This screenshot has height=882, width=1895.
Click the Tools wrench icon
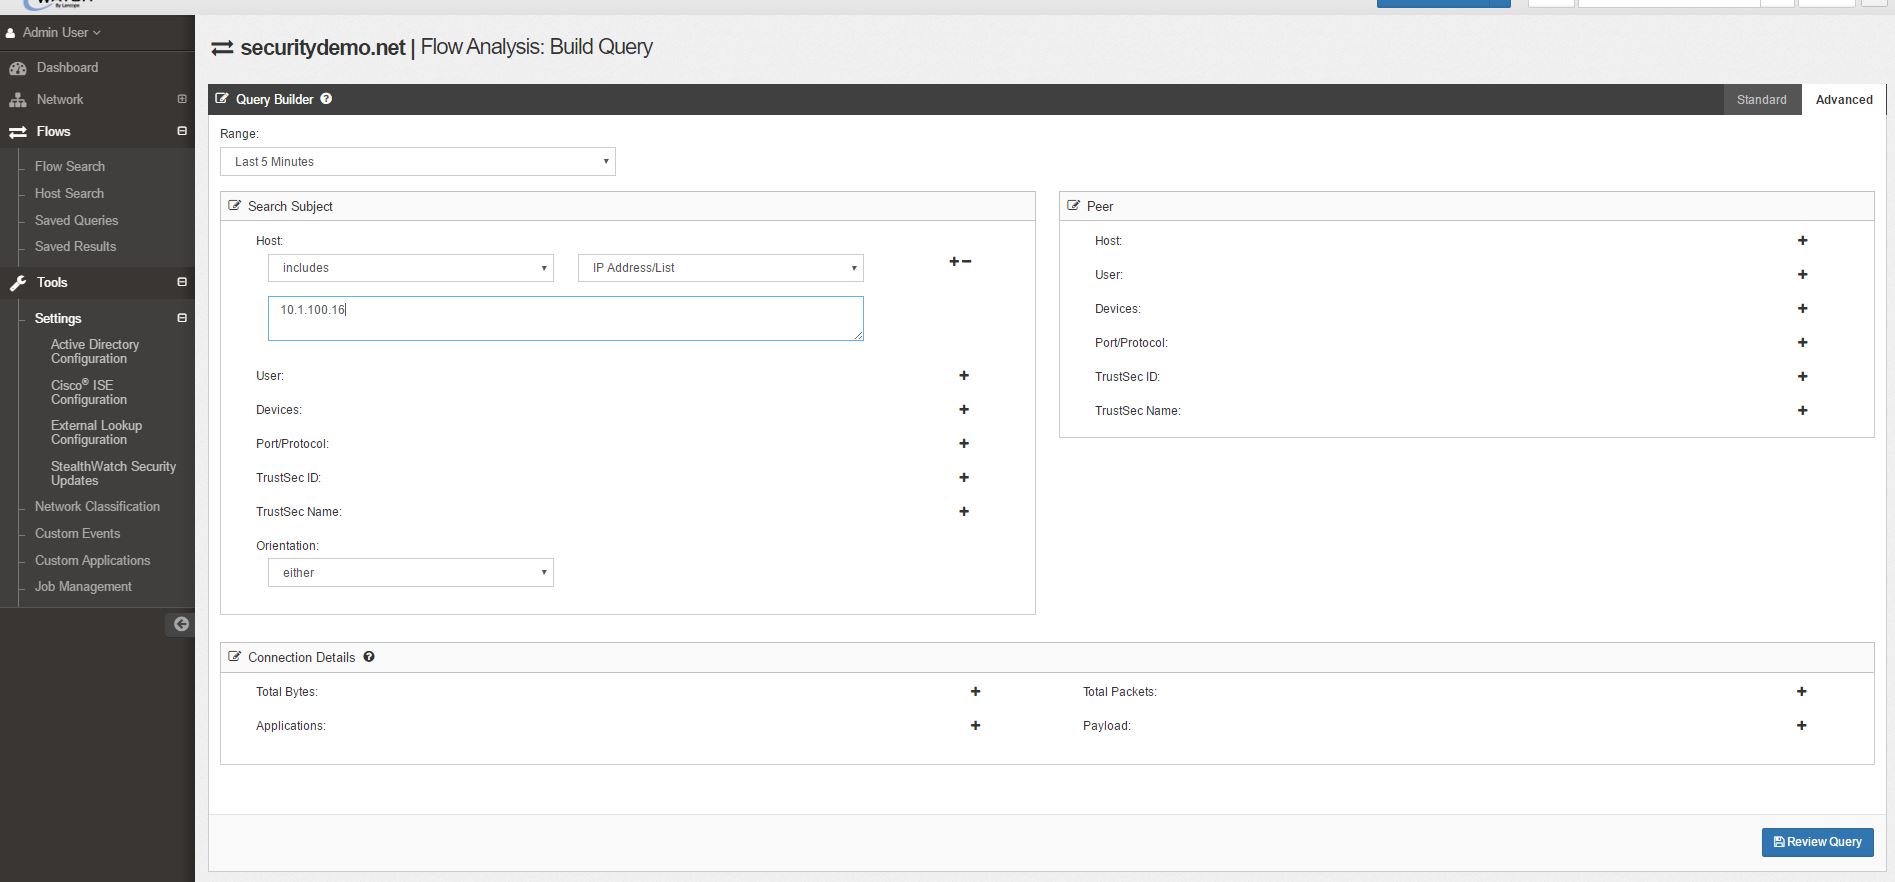[18, 283]
